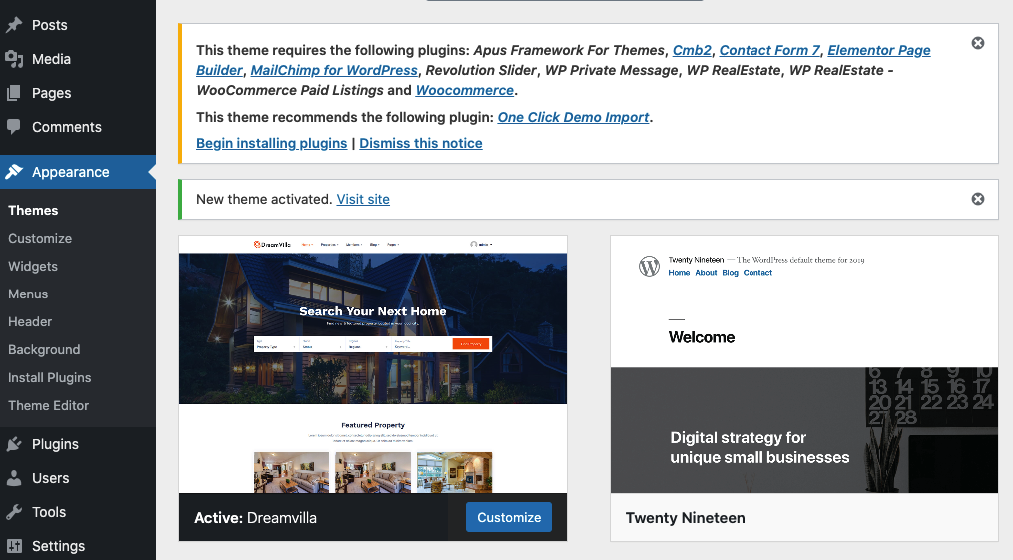Open the One Click Demo Import link

pos(573,117)
